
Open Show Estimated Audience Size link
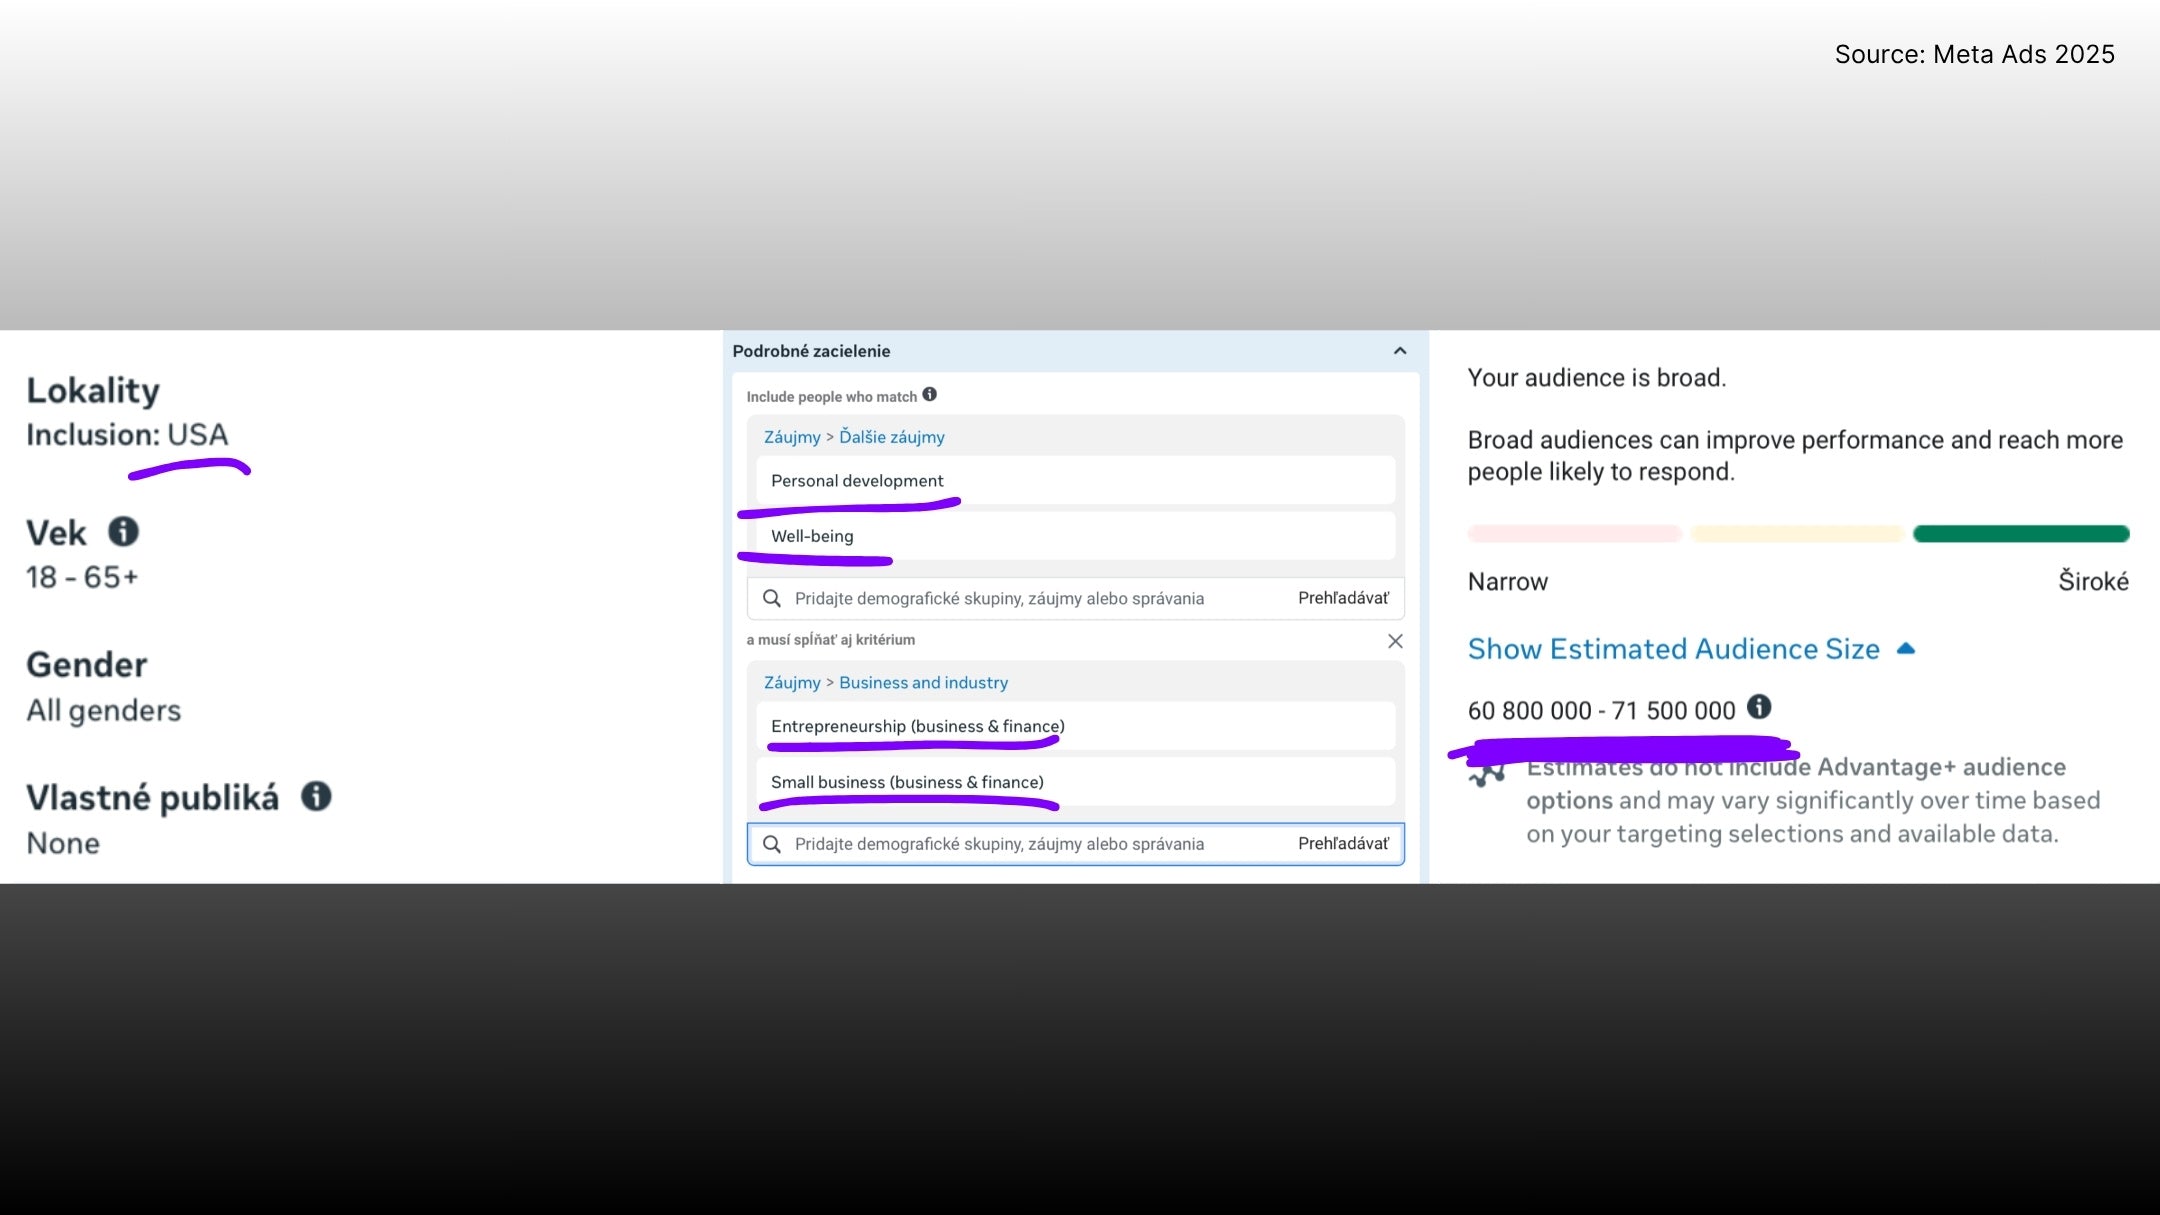click(x=1673, y=649)
